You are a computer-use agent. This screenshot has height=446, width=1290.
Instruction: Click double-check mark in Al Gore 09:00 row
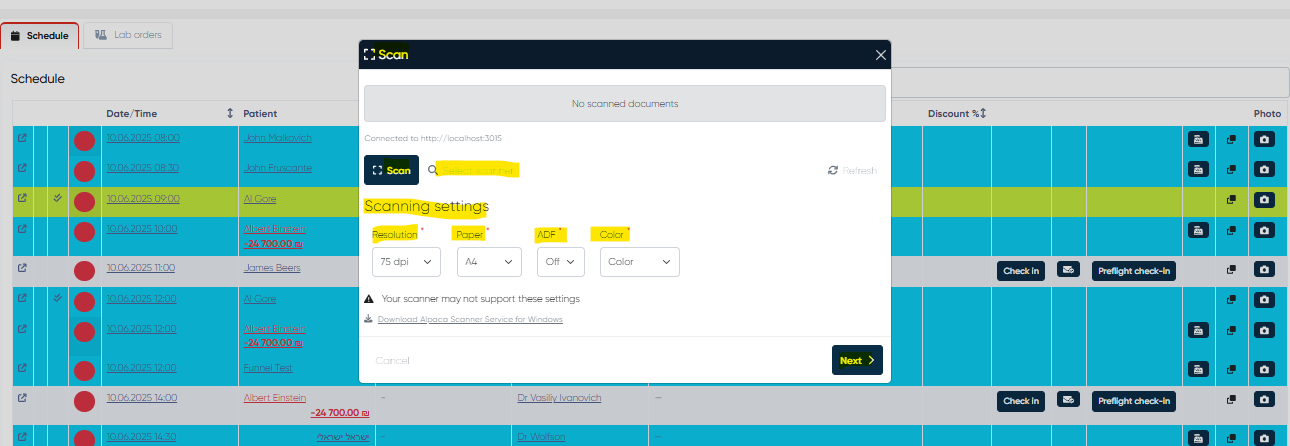coord(58,198)
